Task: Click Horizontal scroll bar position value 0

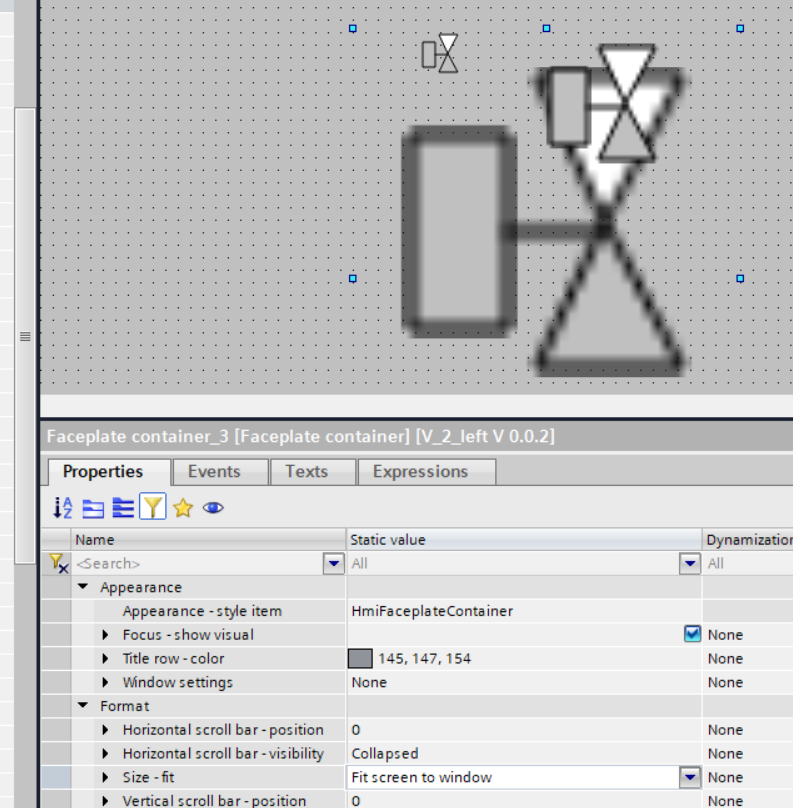Action: 356,730
